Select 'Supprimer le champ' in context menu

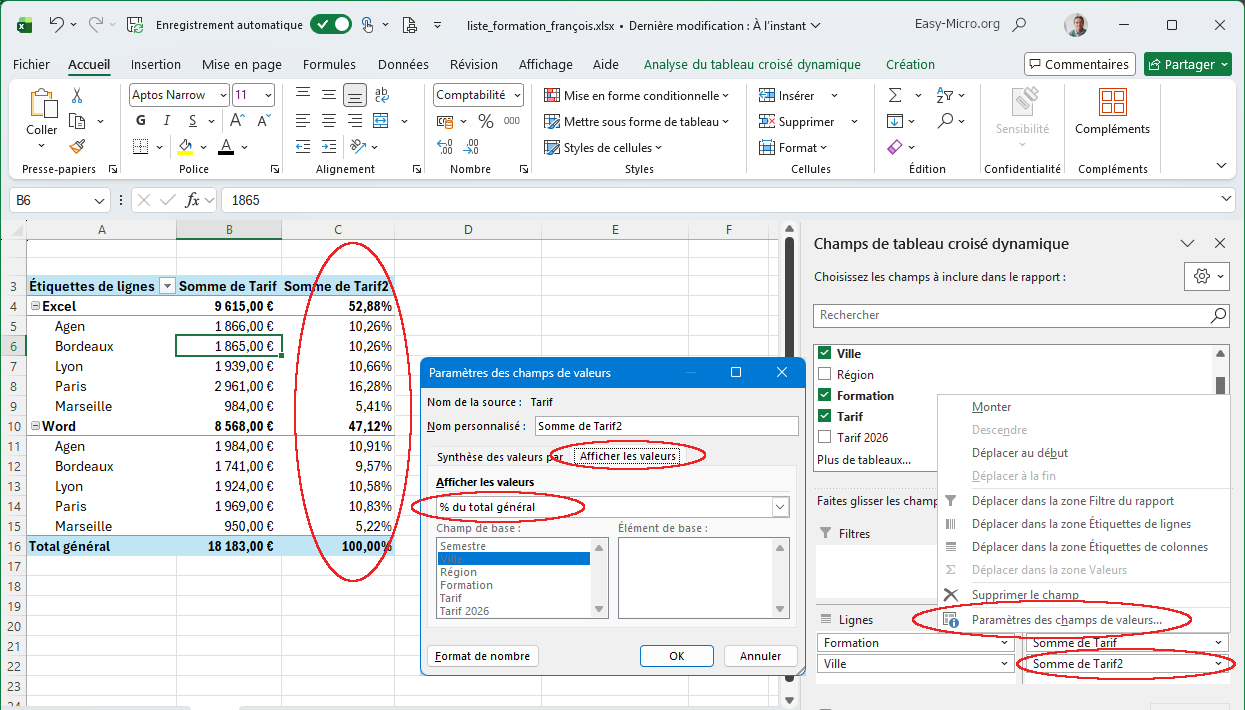pos(1024,595)
